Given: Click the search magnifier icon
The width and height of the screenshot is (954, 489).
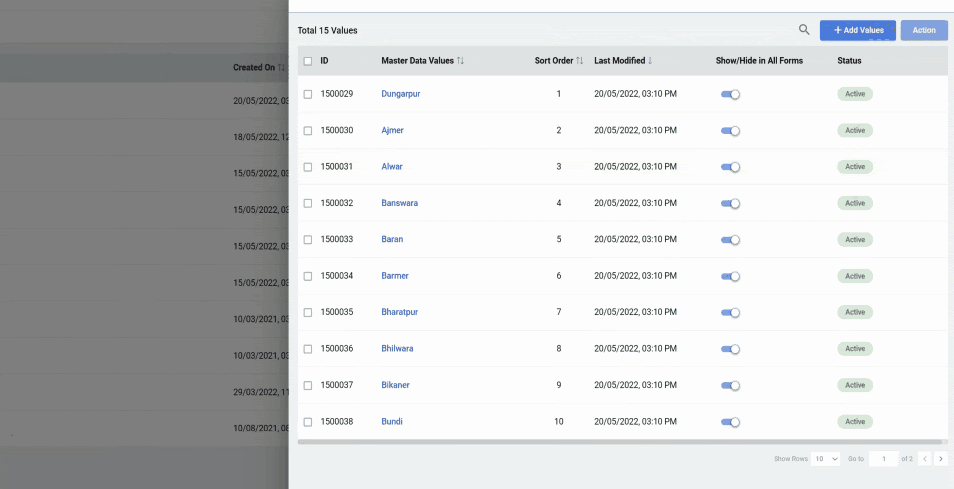Looking at the screenshot, I should click(x=804, y=30).
